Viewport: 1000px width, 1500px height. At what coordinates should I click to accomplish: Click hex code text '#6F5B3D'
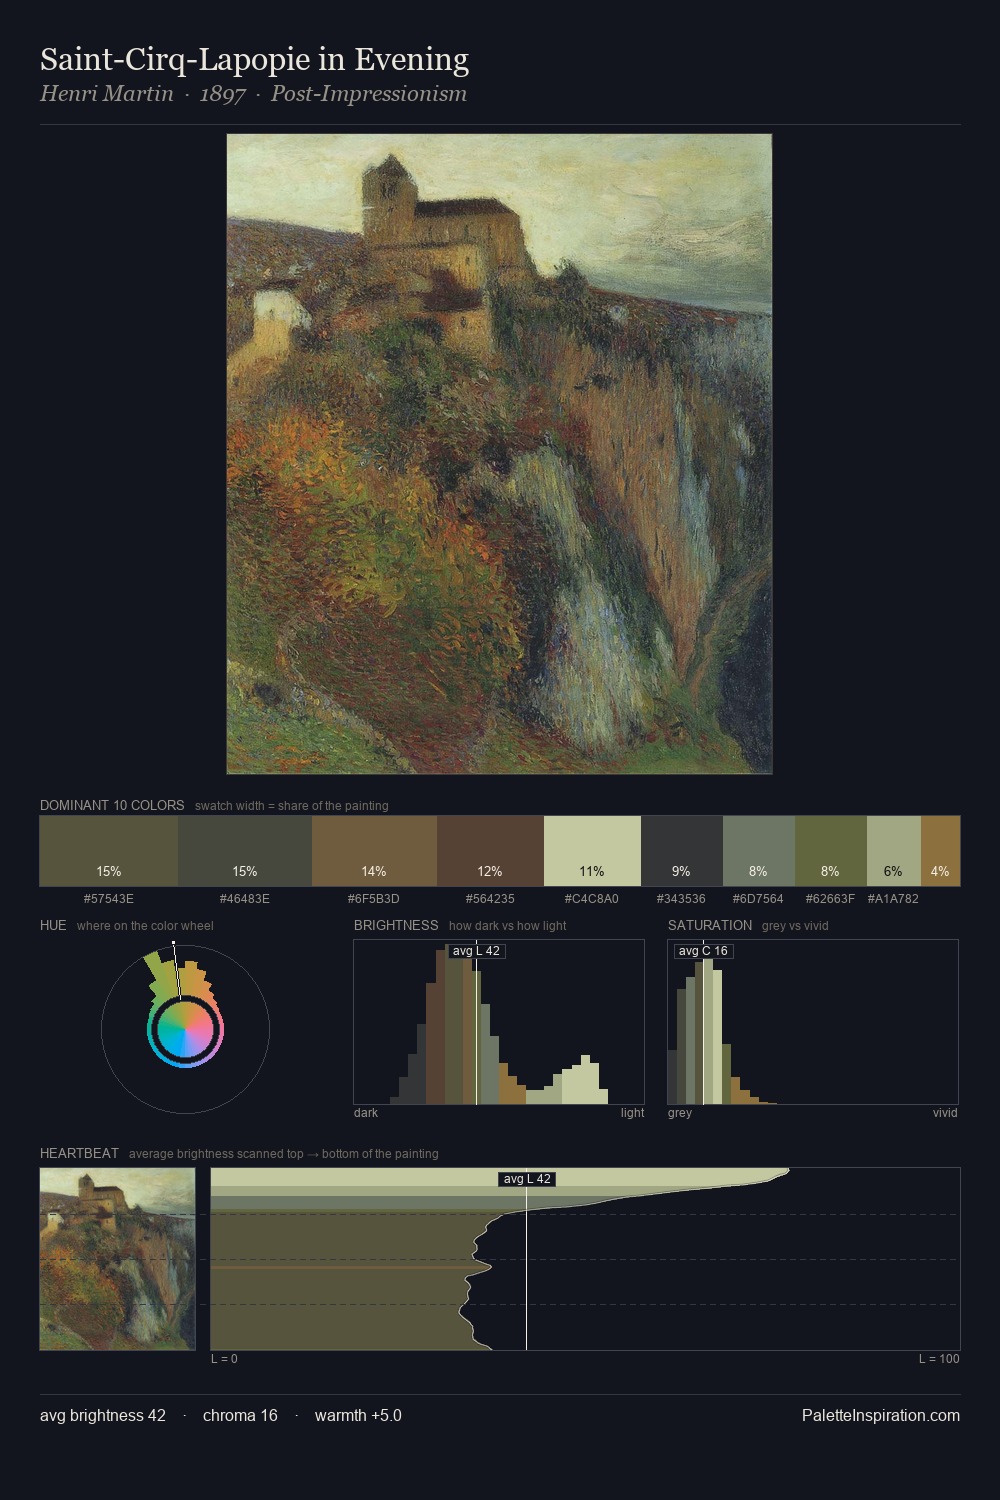[374, 898]
